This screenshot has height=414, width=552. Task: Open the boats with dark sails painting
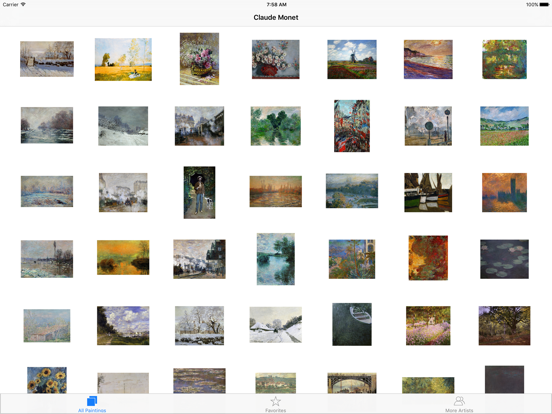(428, 192)
